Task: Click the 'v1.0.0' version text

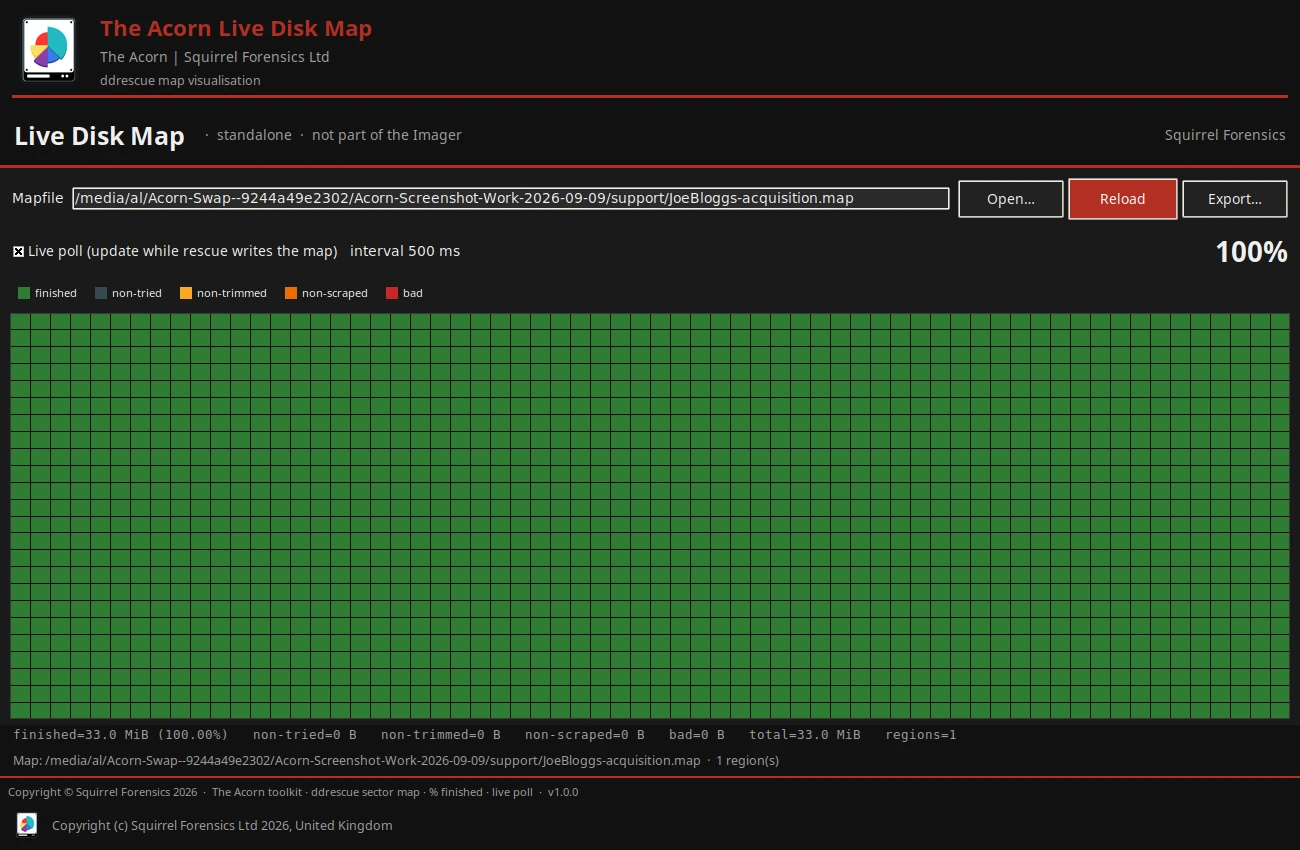Action: pyautogui.click(x=563, y=792)
